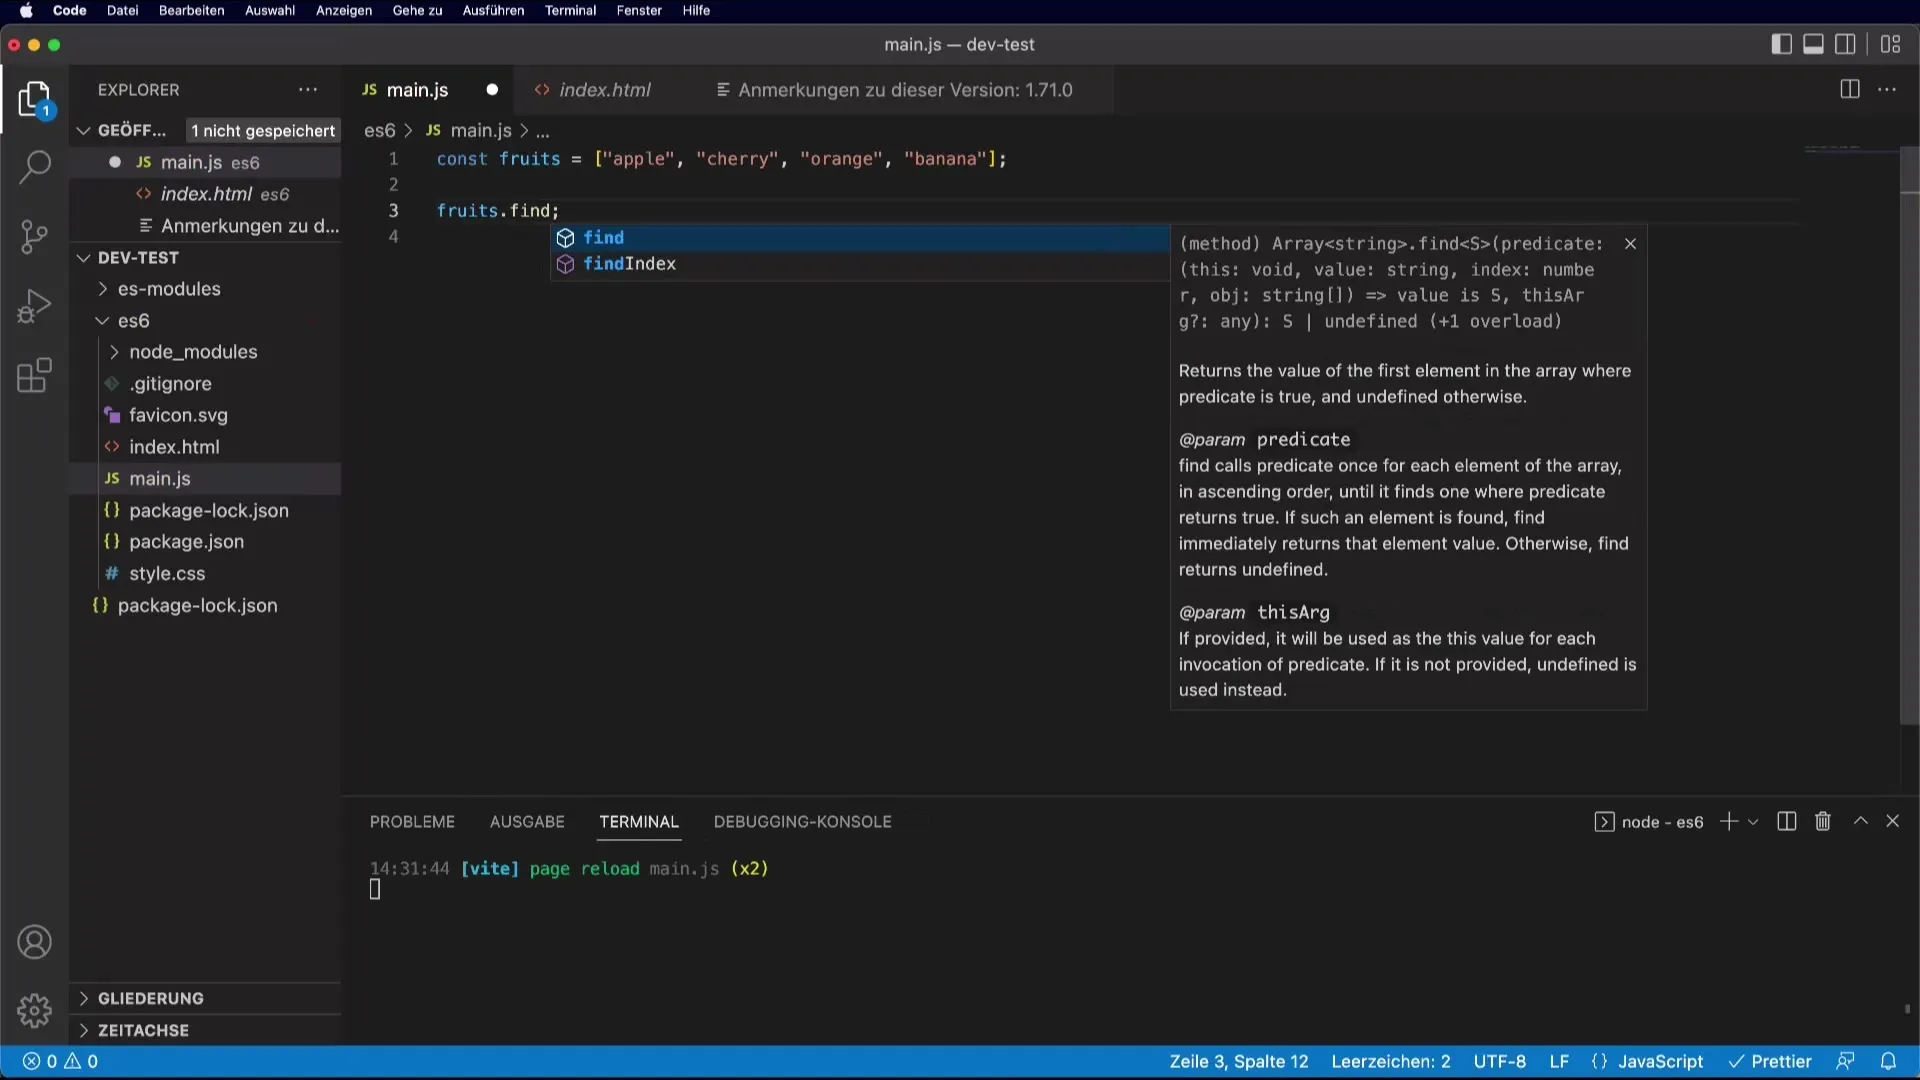Maximize the panel size chevron
The width and height of the screenshot is (1920, 1080).
pyautogui.click(x=1860, y=821)
